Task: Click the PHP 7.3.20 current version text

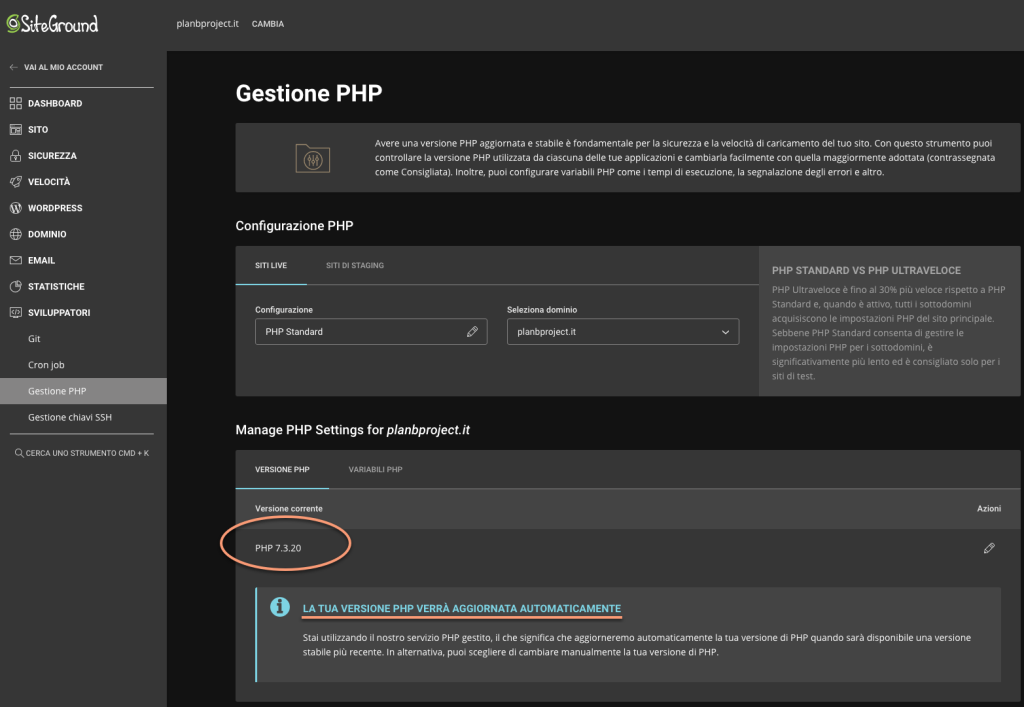Action: pyautogui.click(x=278, y=548)
